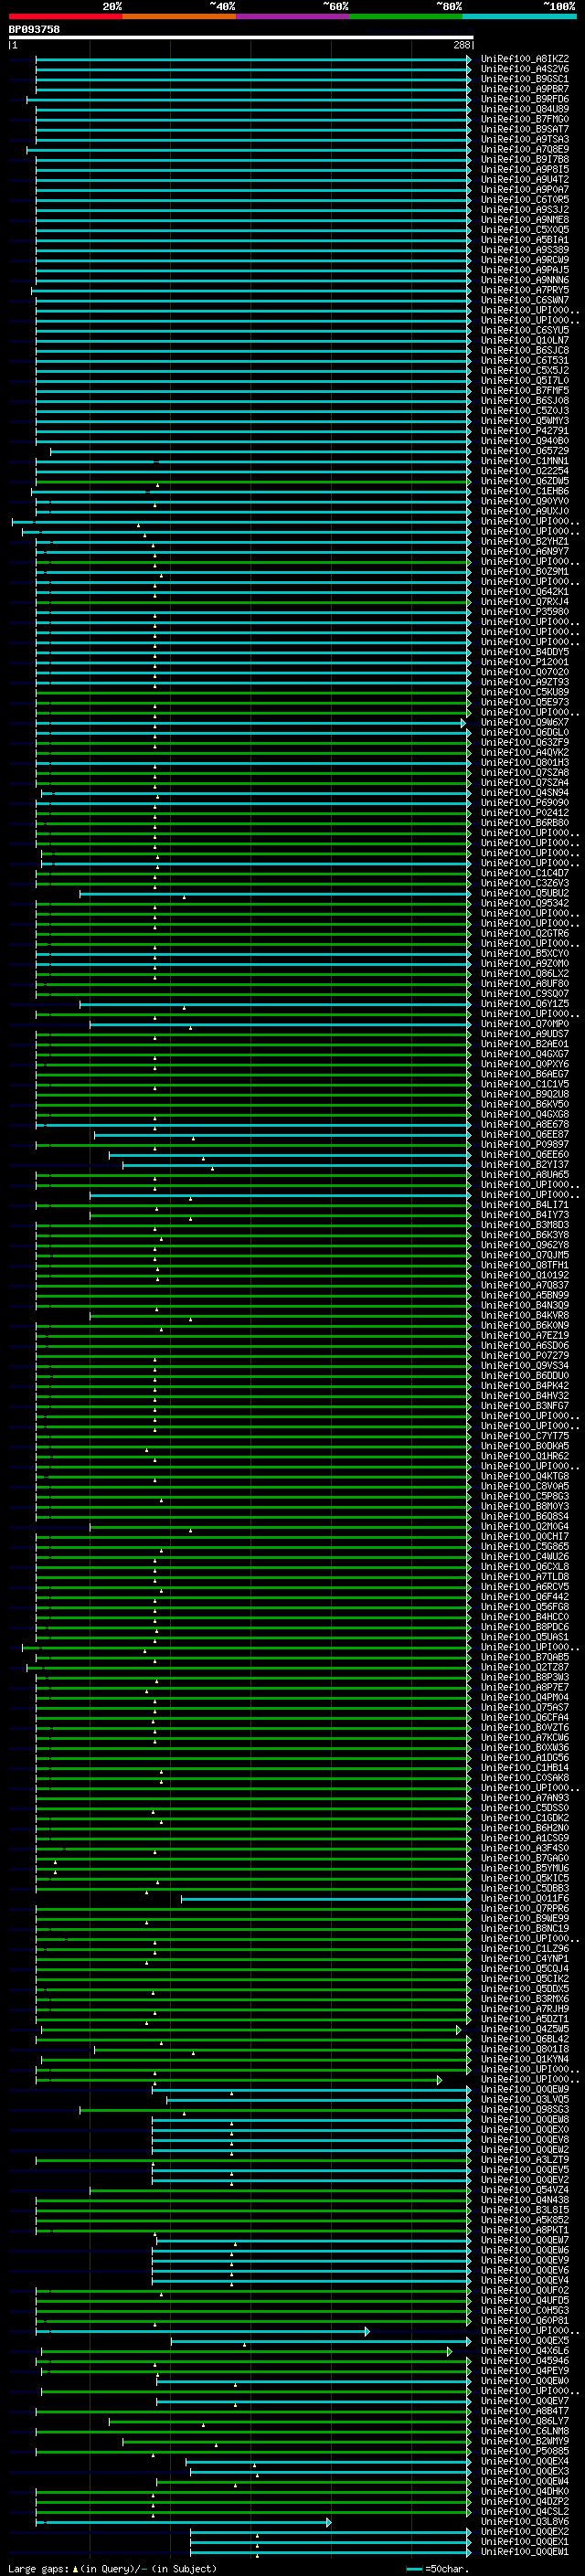Click the UniRef100_A9PBR7 label

coord(525,89)
